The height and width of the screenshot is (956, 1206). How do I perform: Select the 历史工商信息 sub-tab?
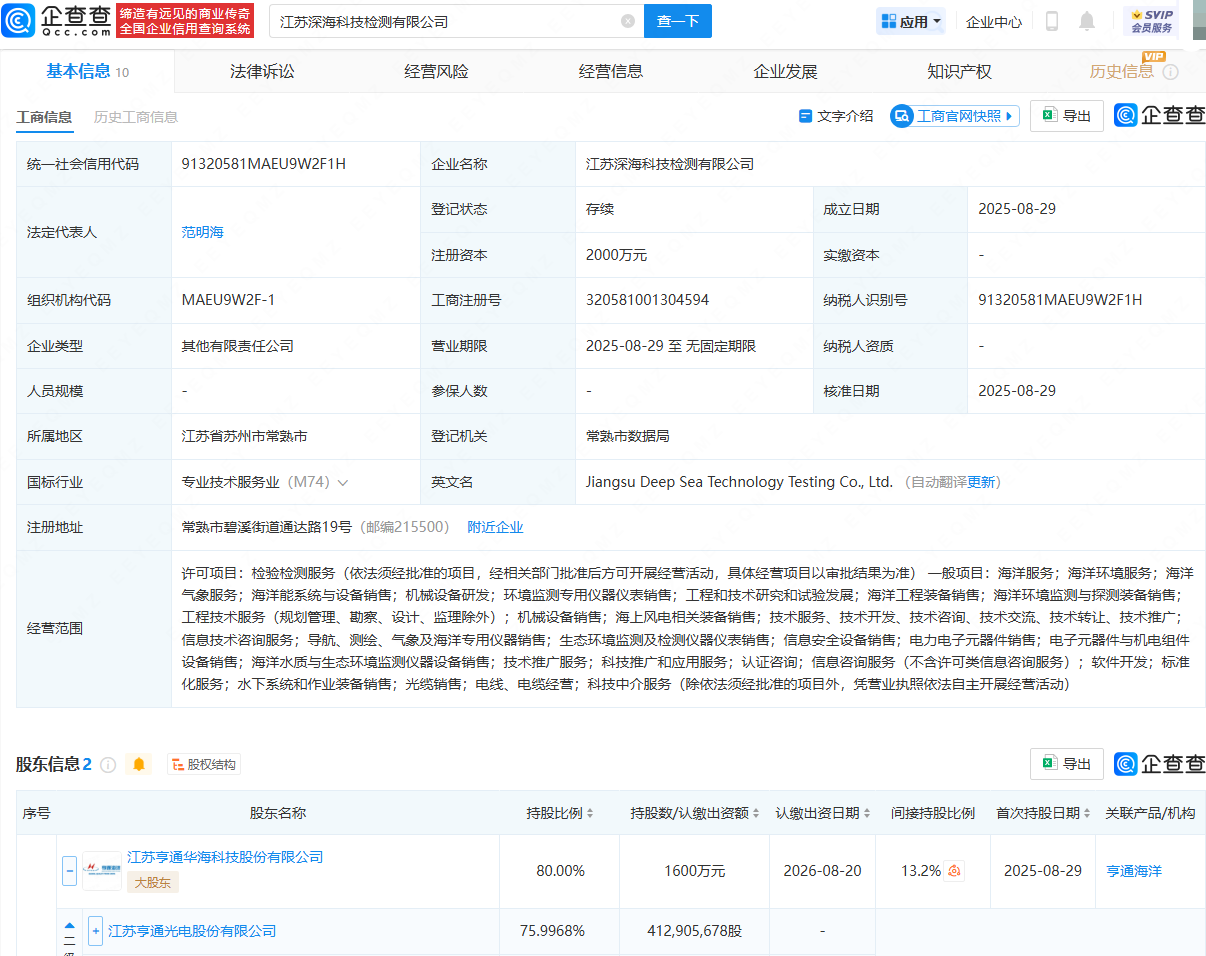[x=136, y=117]
